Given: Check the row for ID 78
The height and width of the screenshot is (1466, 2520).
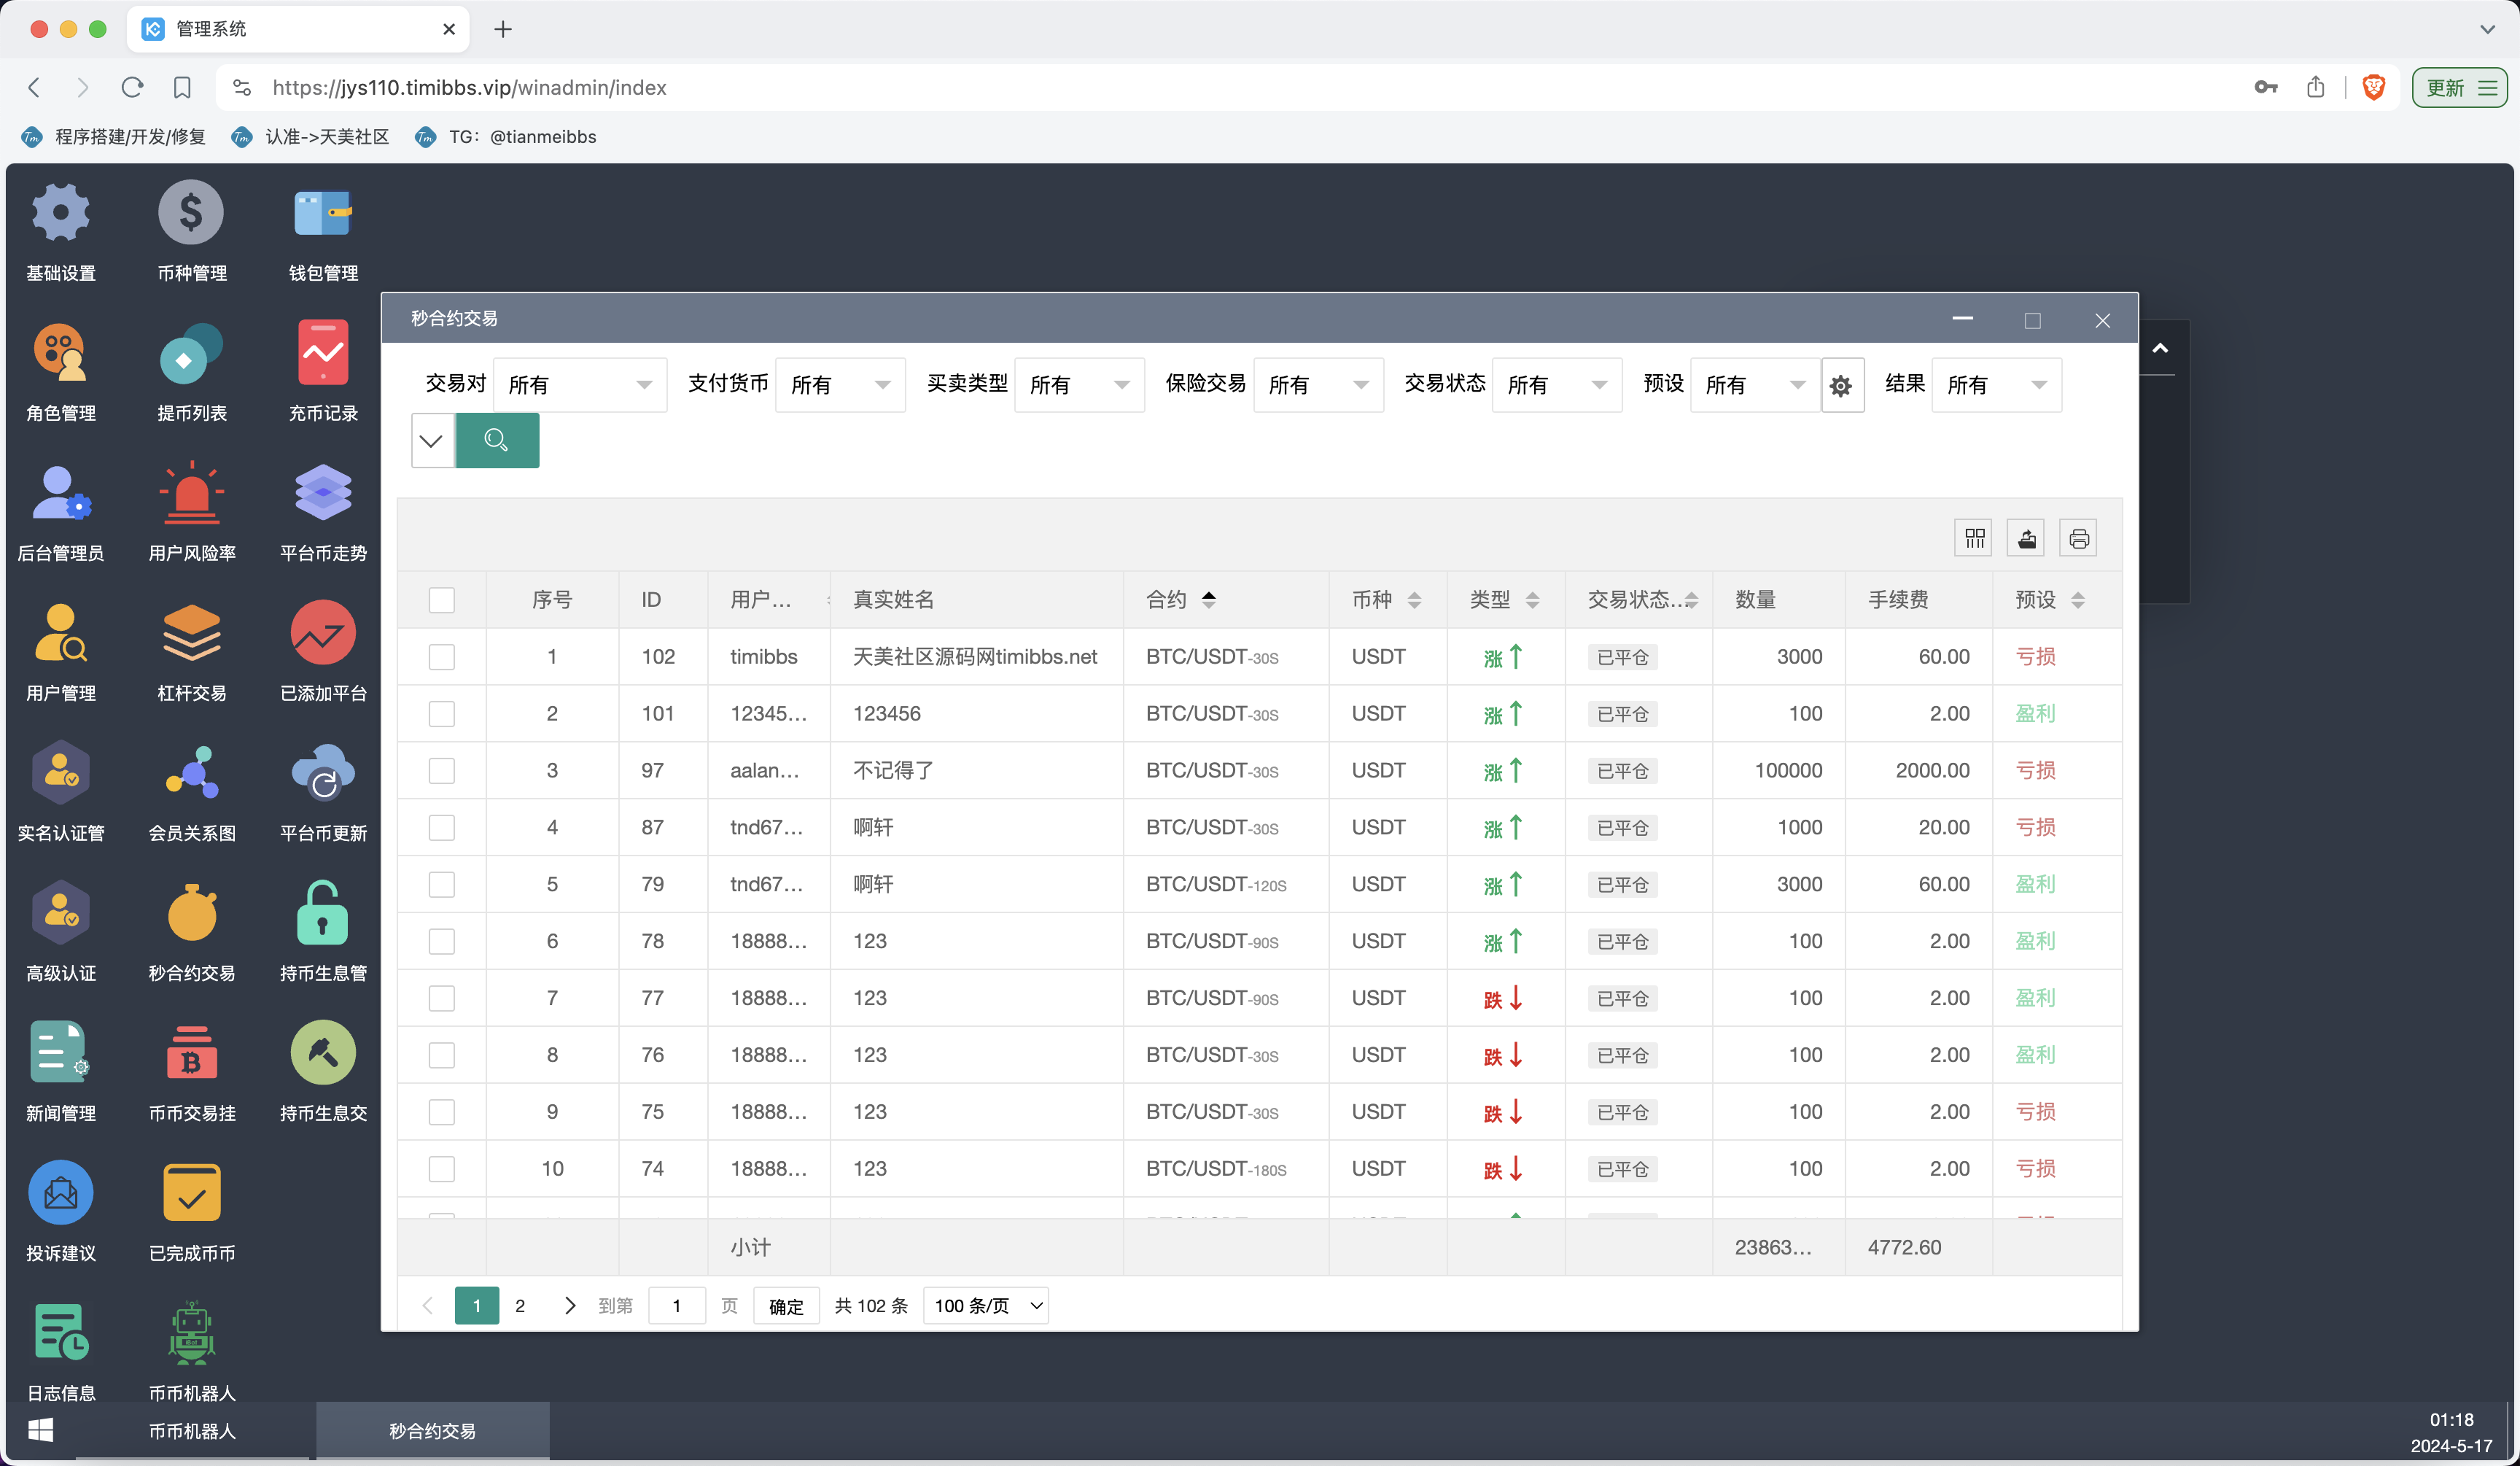Looking at the screenshot, I should pos(441,941).
